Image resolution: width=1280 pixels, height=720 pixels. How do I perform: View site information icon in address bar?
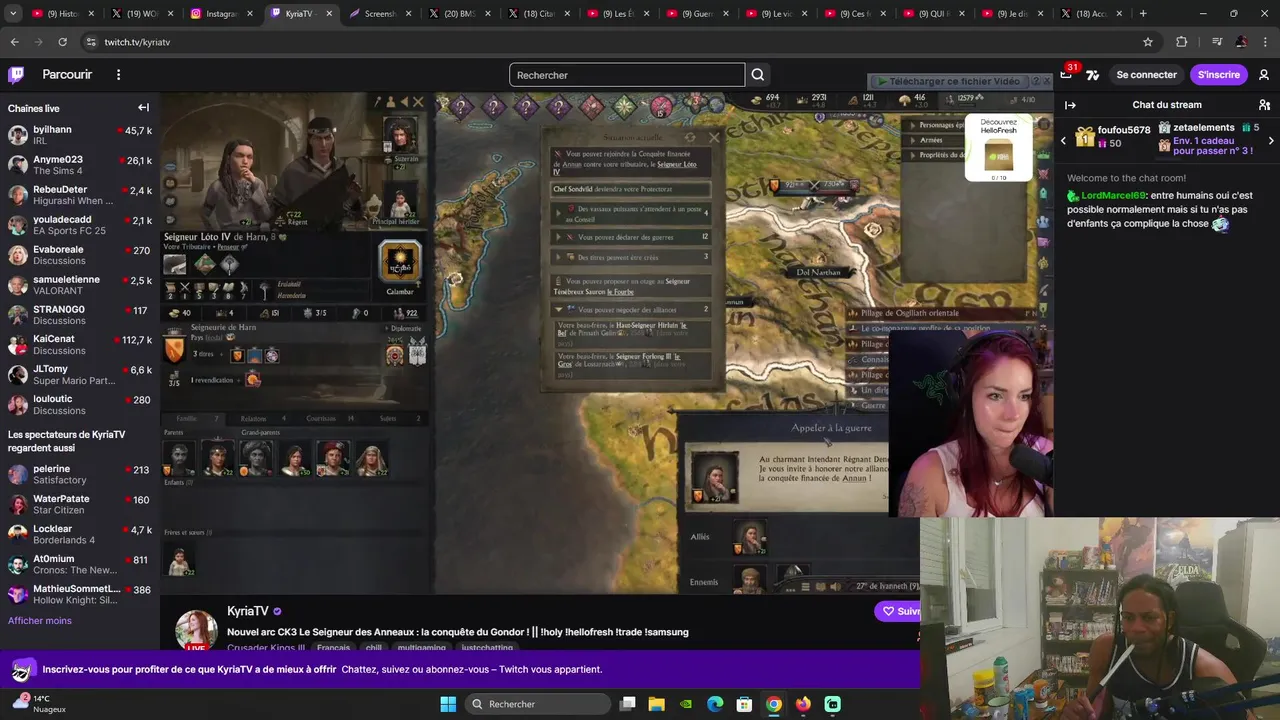[x=90, y=42]
